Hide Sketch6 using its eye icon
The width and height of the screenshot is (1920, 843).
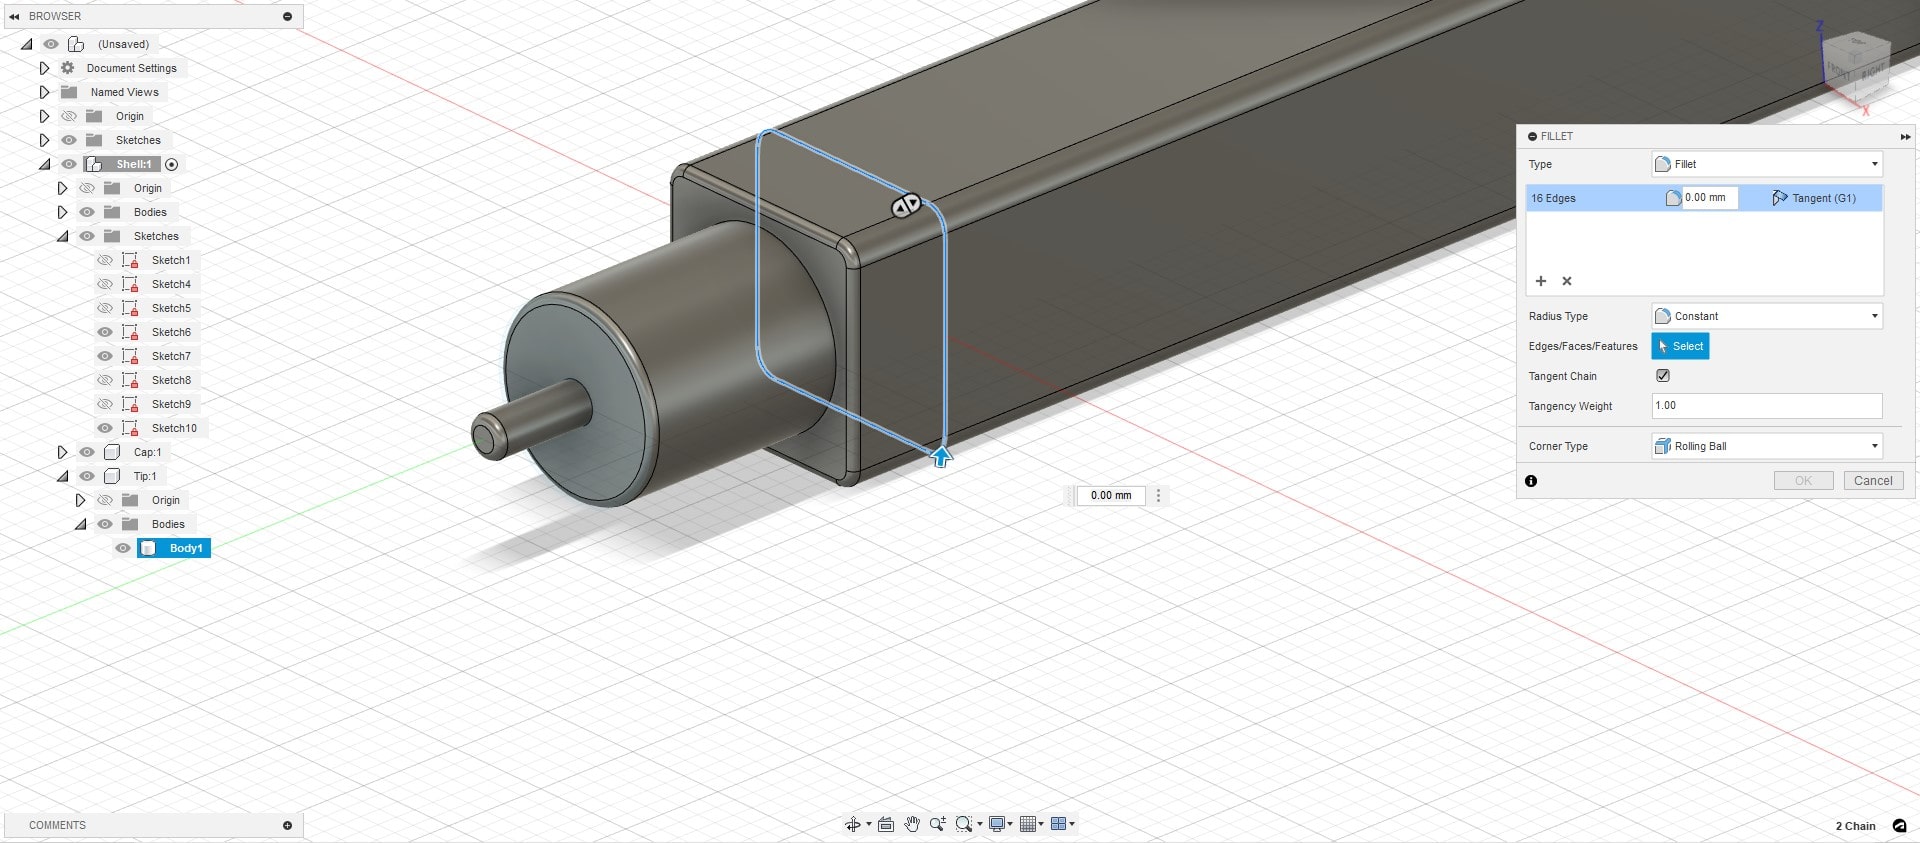[x=105, y=332]
